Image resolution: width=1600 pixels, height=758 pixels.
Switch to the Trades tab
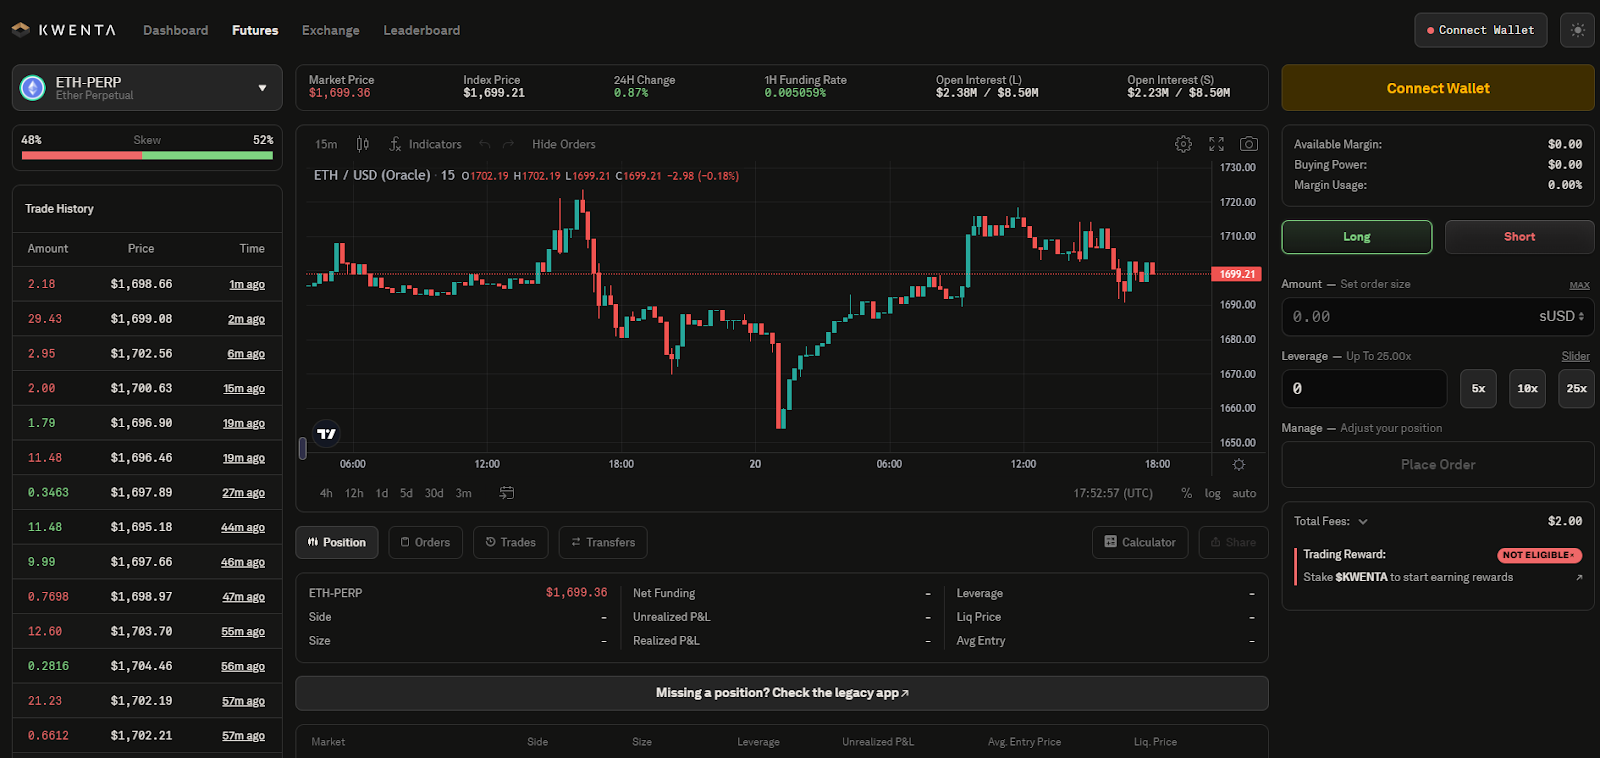(511, 542)
